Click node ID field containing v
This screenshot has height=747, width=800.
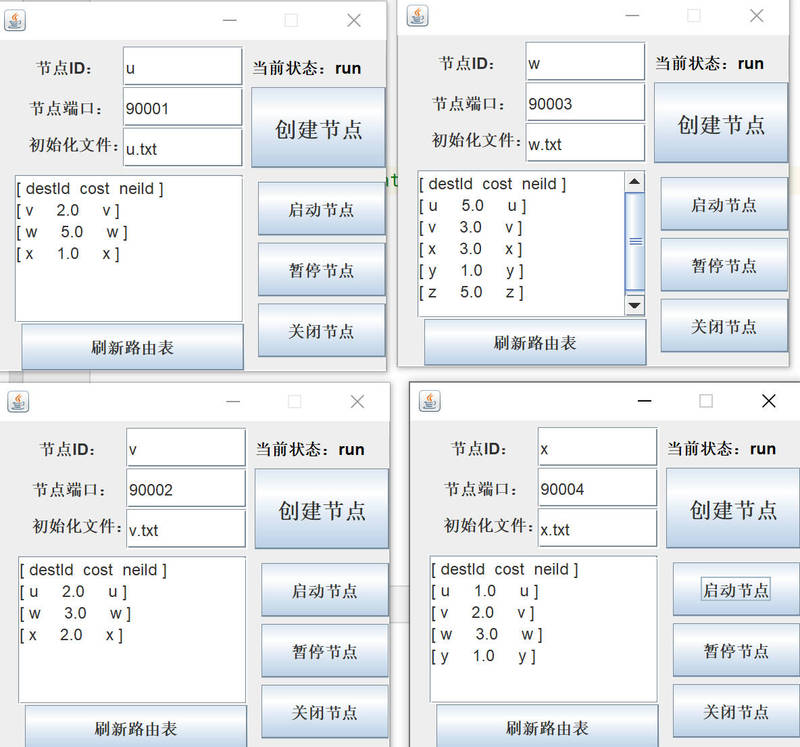click(x=186, y=447)
